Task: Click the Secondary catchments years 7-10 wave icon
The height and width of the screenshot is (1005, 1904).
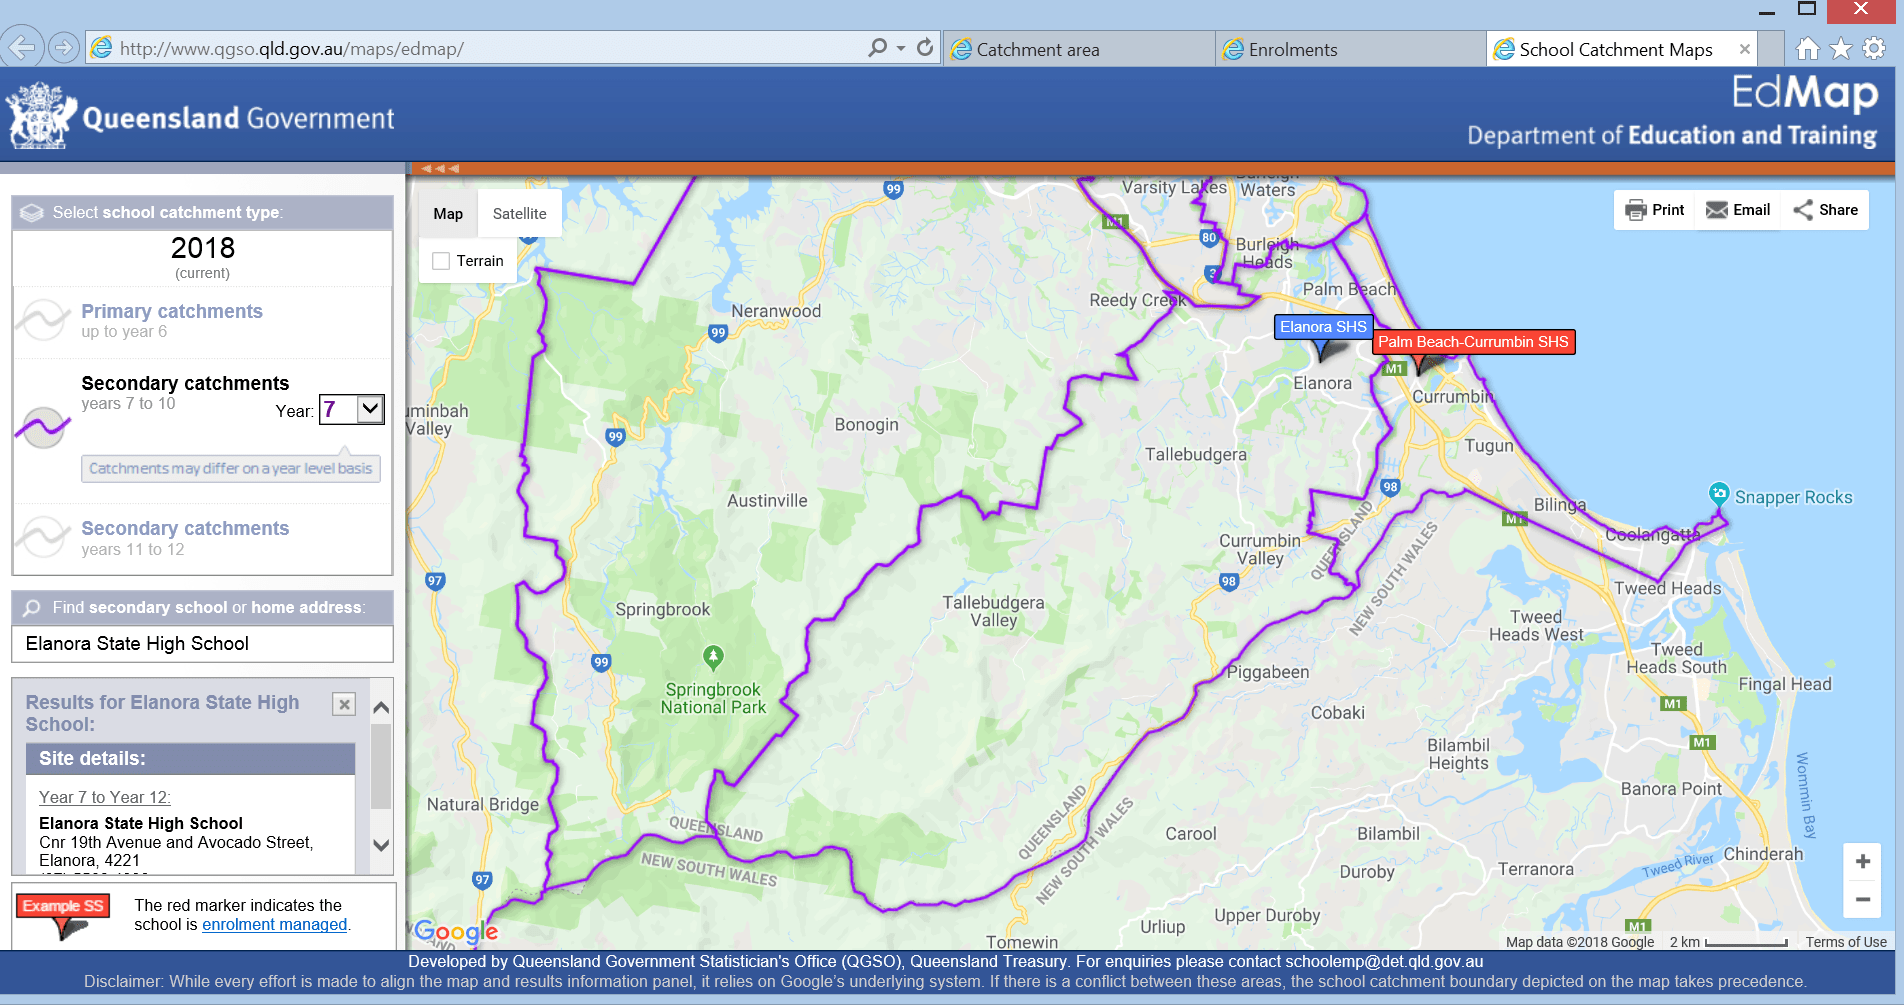Action: point(43,427)
